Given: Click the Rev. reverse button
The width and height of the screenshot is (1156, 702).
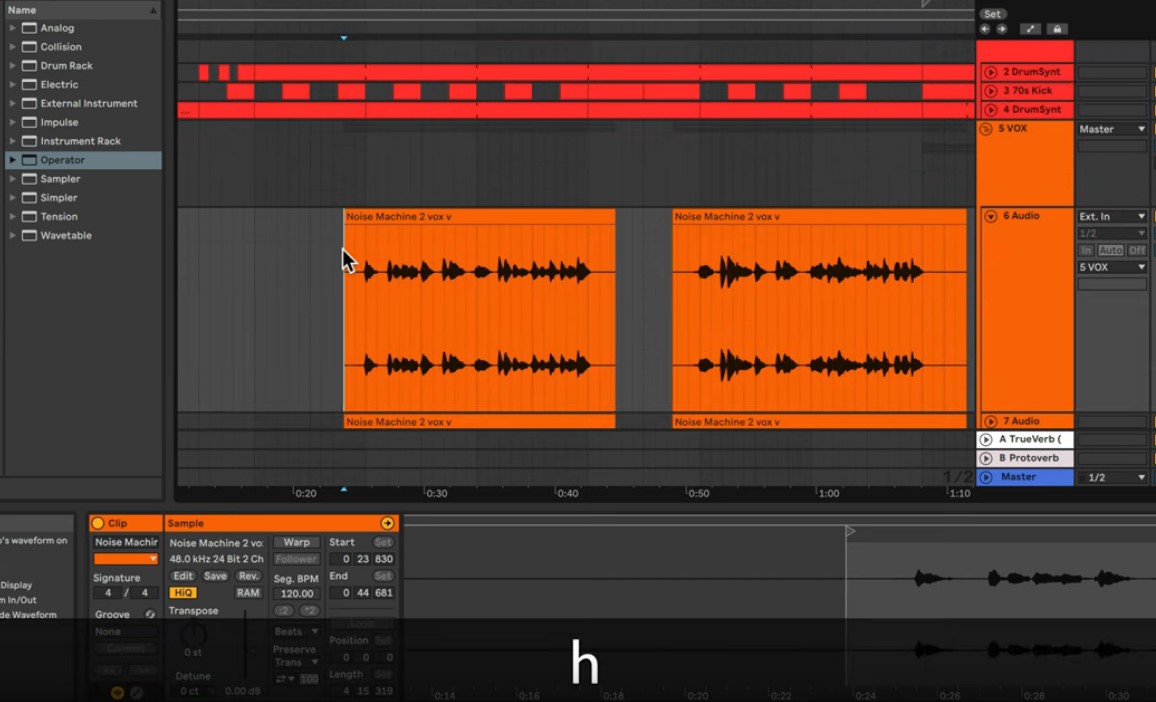Looking at the screenshot, I should pyautogui.click(x=248, y=576).
